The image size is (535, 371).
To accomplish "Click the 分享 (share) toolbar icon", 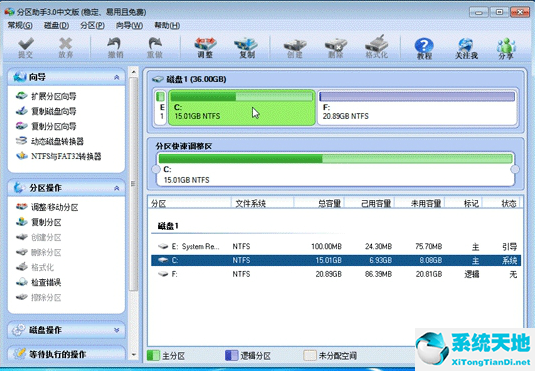I will [x=506, y=48].
